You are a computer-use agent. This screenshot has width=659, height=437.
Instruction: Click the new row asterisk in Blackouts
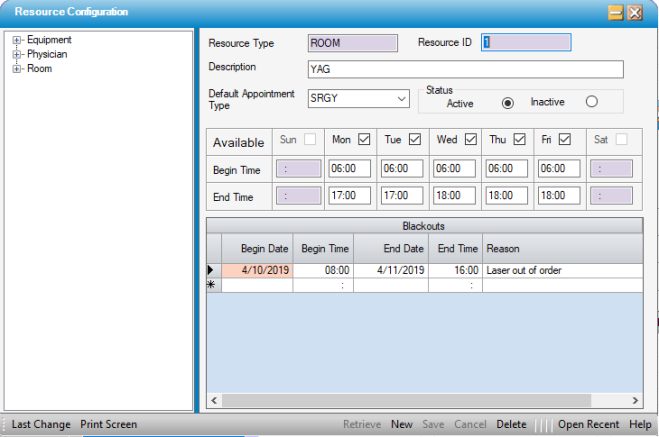tap(211, 285)
